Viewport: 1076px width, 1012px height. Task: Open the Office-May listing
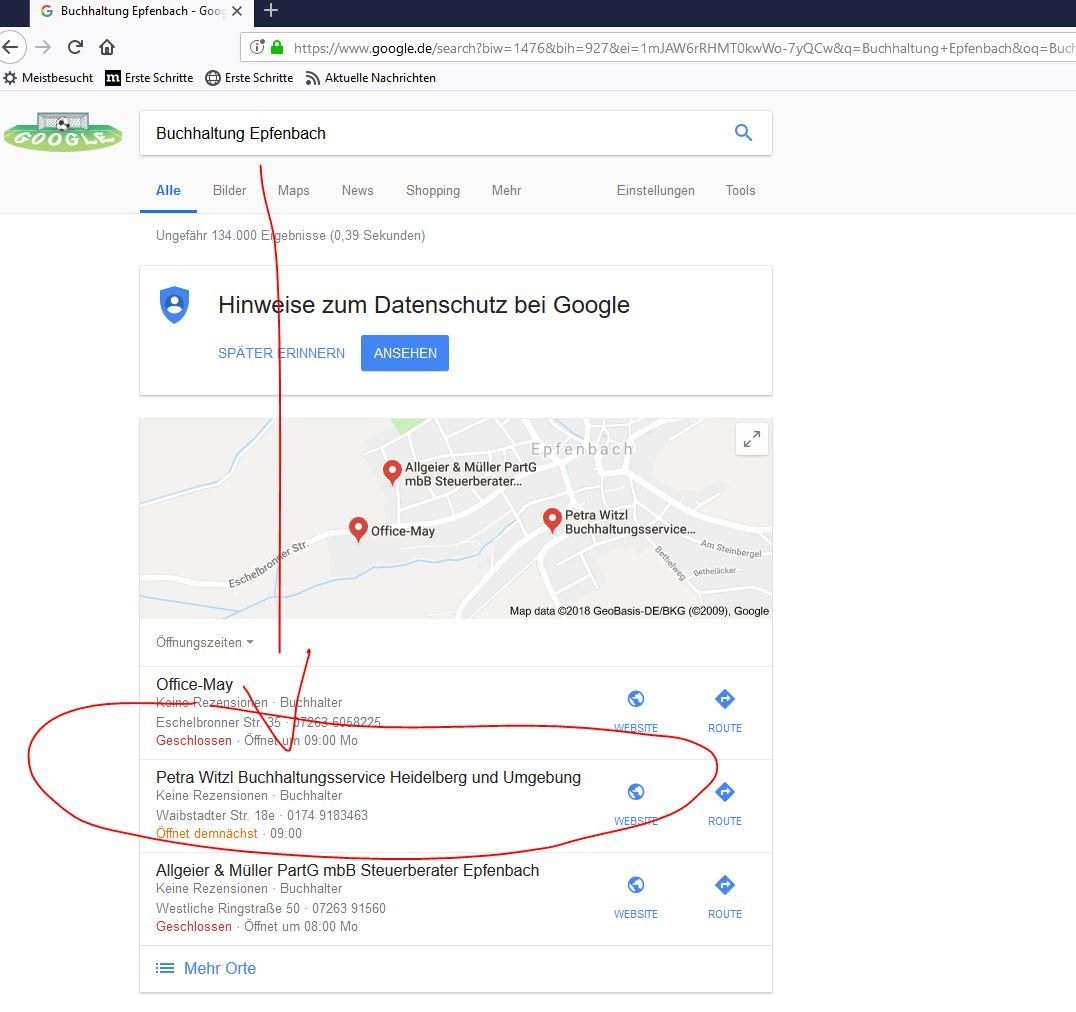pos(194,685)
